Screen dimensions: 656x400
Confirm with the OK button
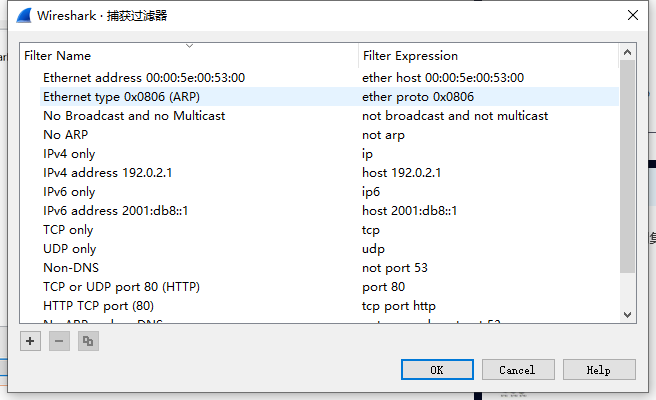pos(437,370)
